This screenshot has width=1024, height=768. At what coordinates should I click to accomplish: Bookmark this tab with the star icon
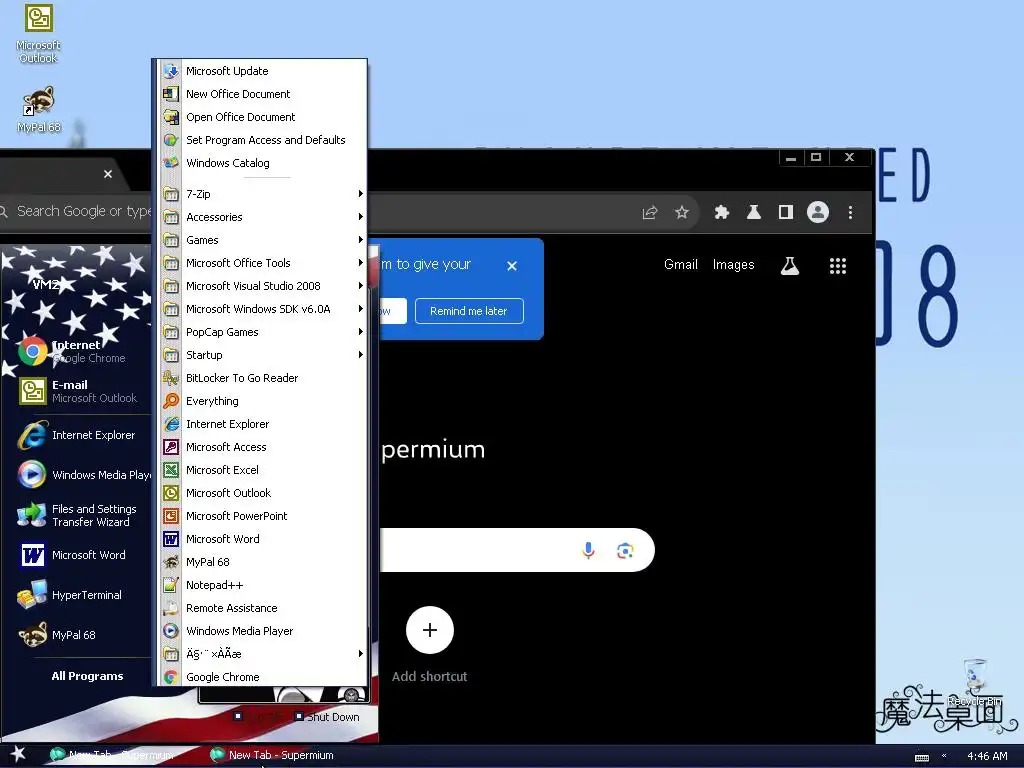(x=682, y=212)
